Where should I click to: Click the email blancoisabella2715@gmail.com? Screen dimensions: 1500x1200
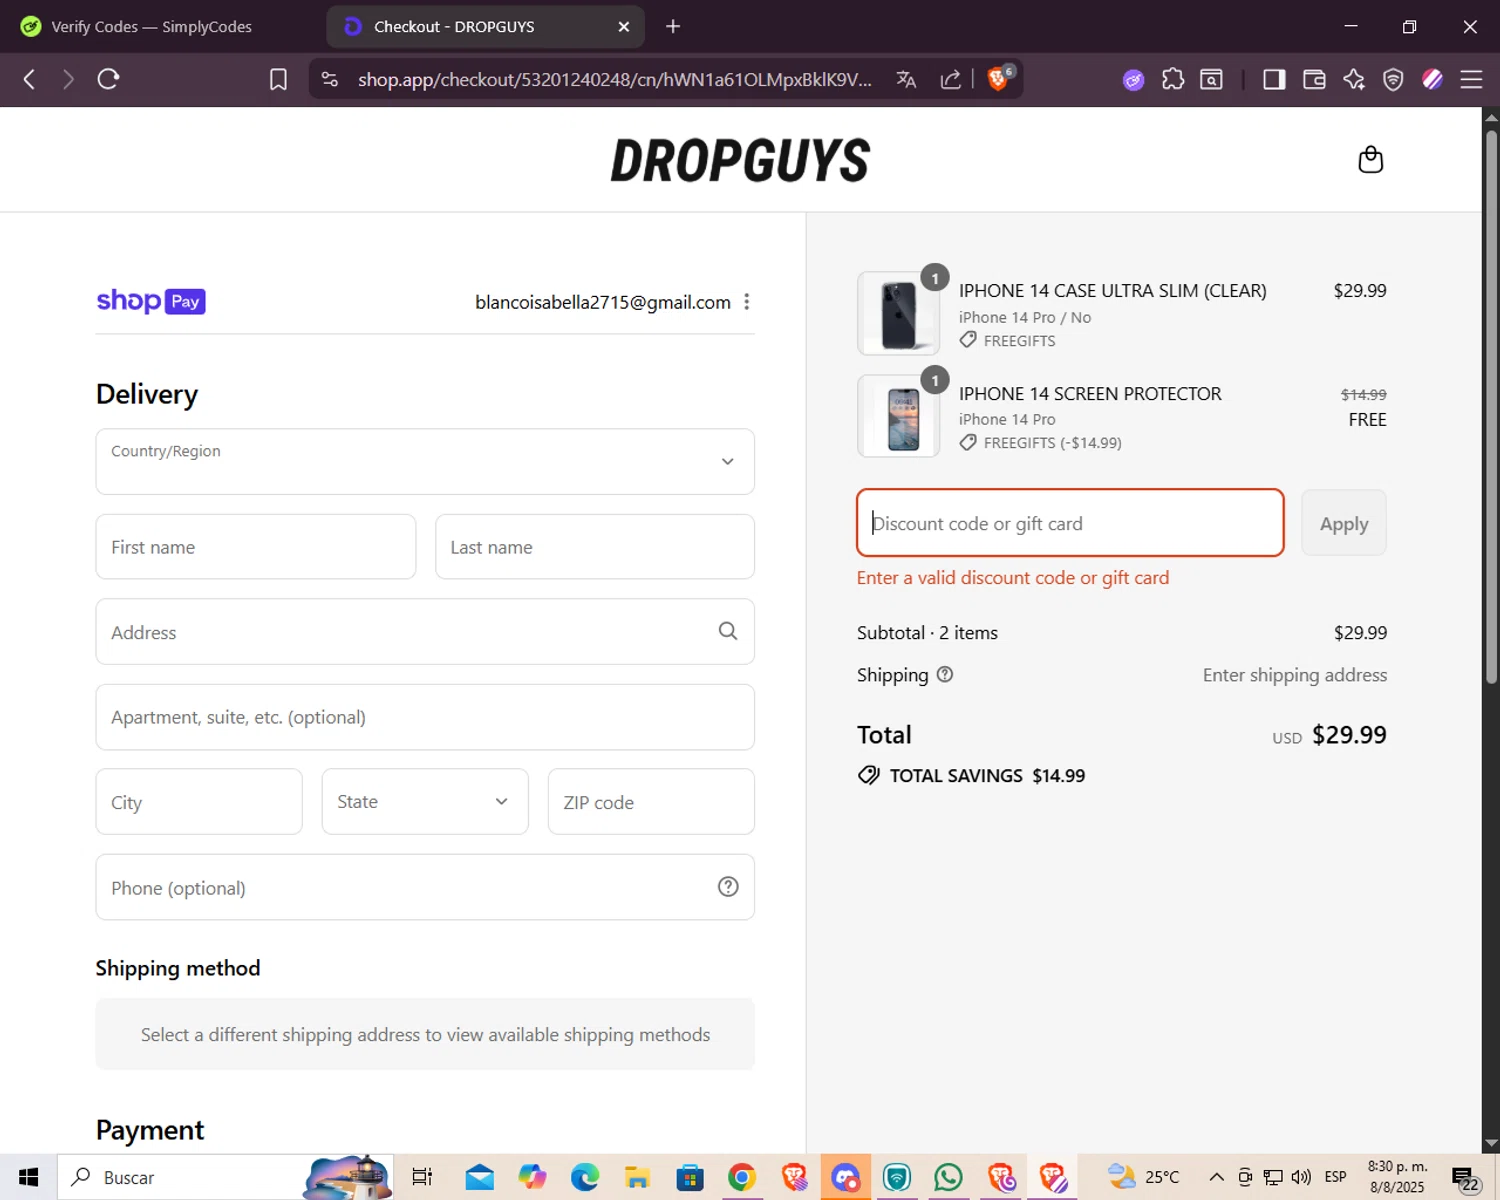click(x=603, y=302)
